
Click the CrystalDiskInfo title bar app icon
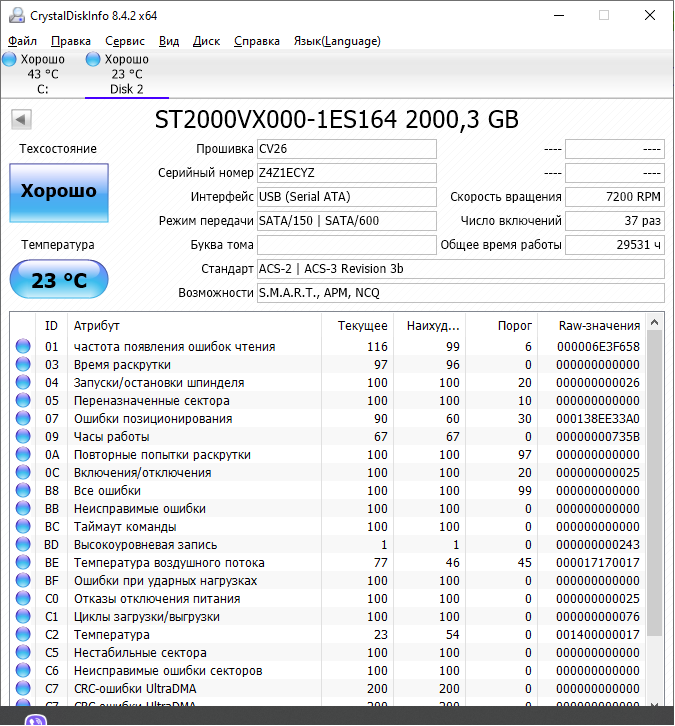(14, 15)
